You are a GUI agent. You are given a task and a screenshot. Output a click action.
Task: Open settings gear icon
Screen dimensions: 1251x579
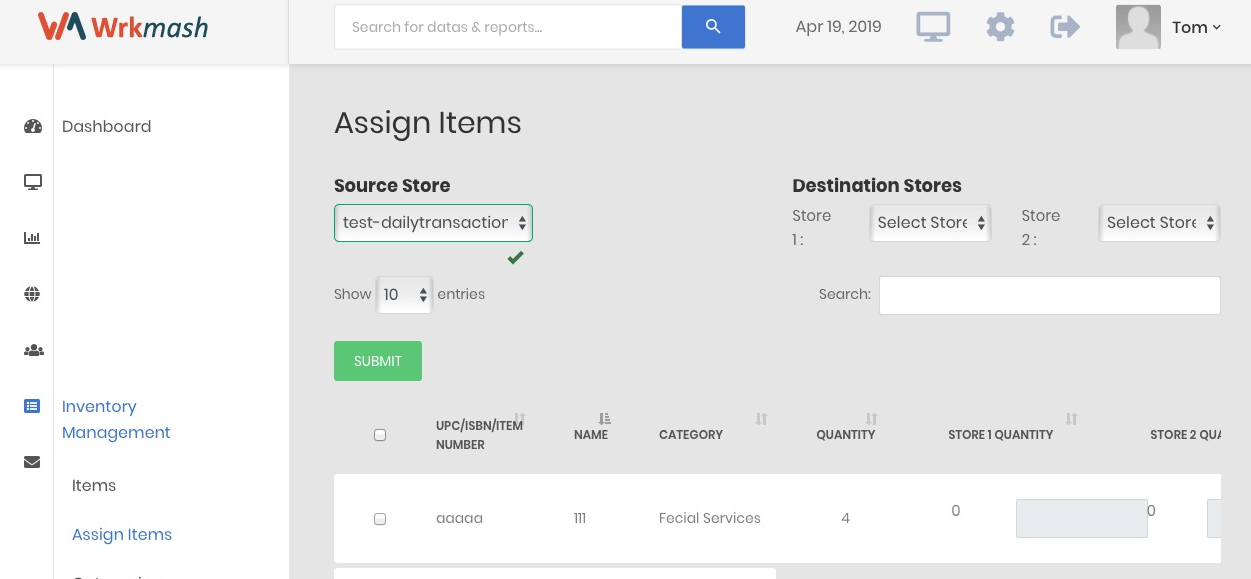1000,27
